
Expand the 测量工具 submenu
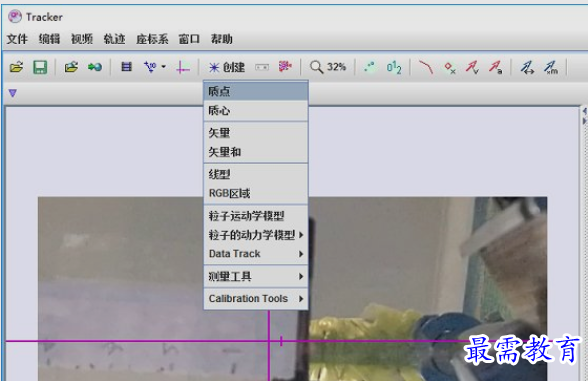point(256,276)
